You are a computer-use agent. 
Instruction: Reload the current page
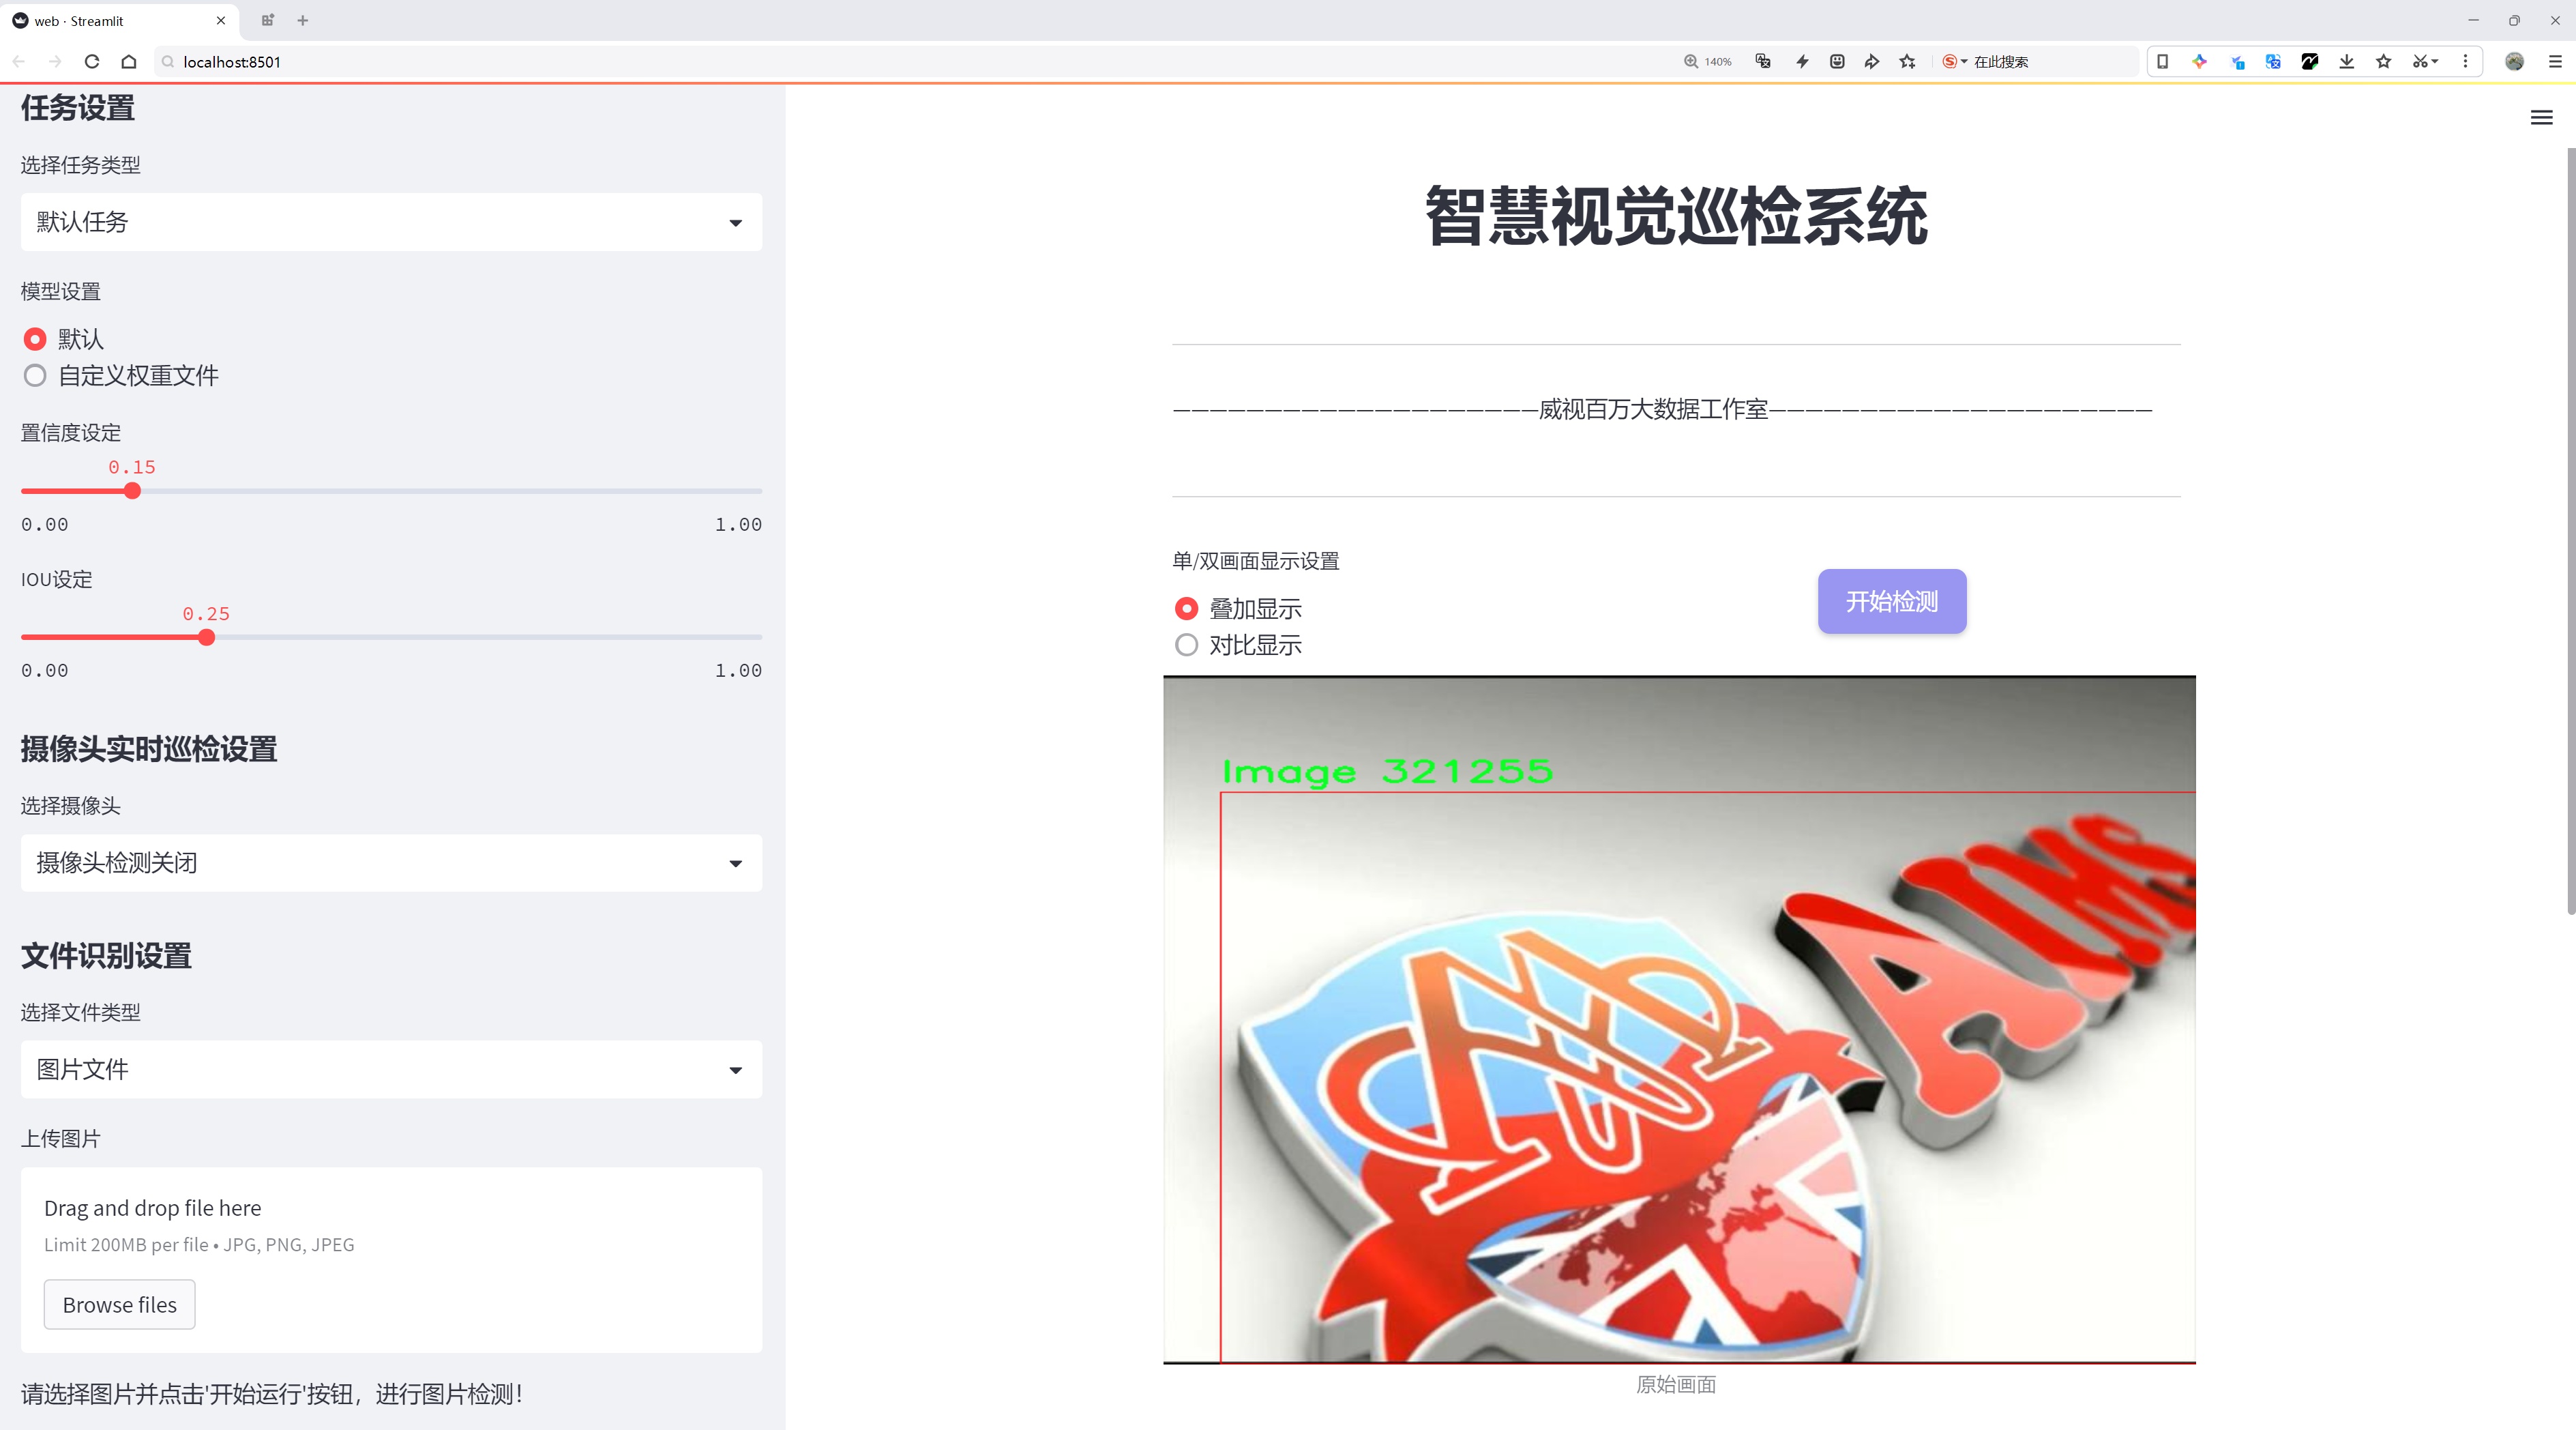pyautogui.click(x=92, y=62)
